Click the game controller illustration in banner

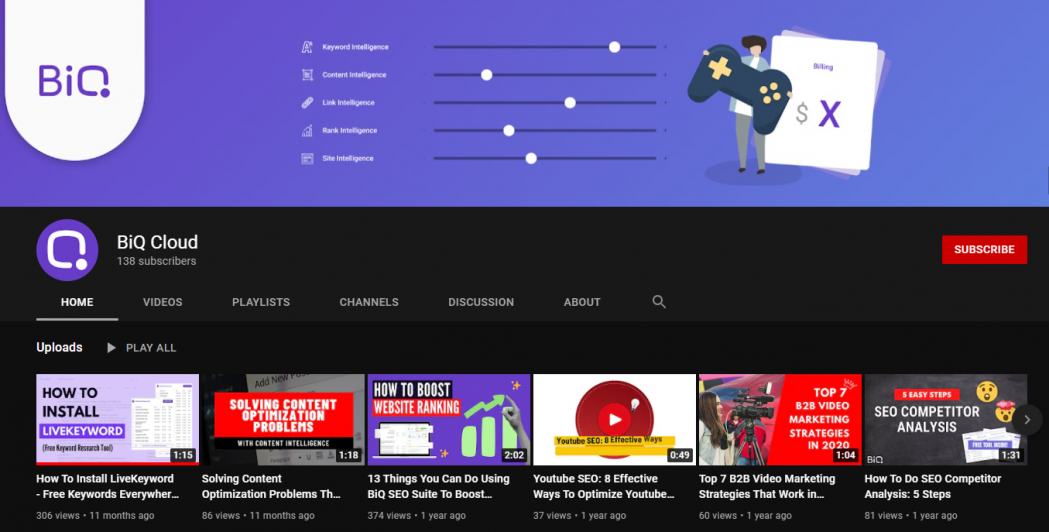point(740,88)
